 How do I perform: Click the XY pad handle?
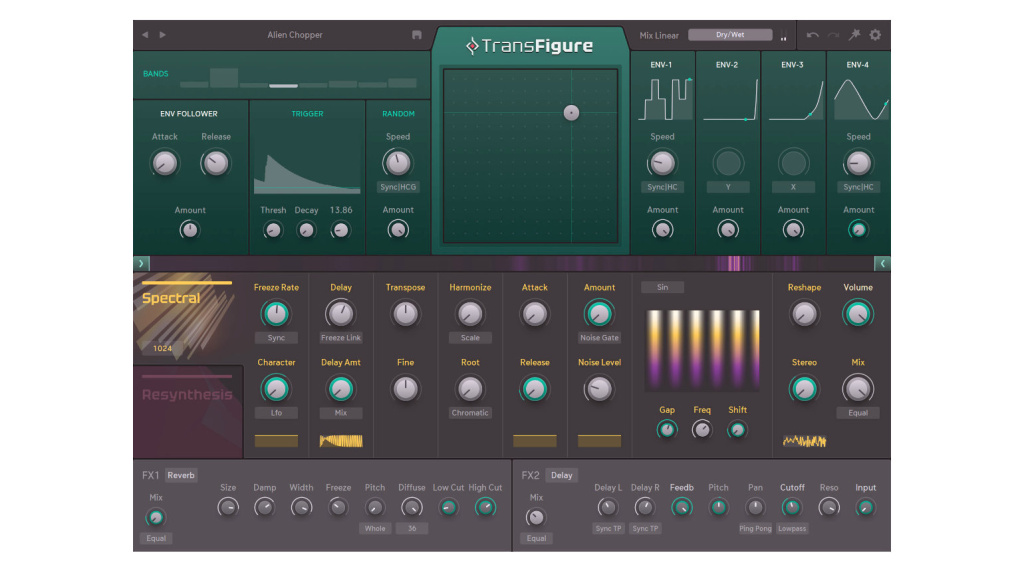click(571, 112)
